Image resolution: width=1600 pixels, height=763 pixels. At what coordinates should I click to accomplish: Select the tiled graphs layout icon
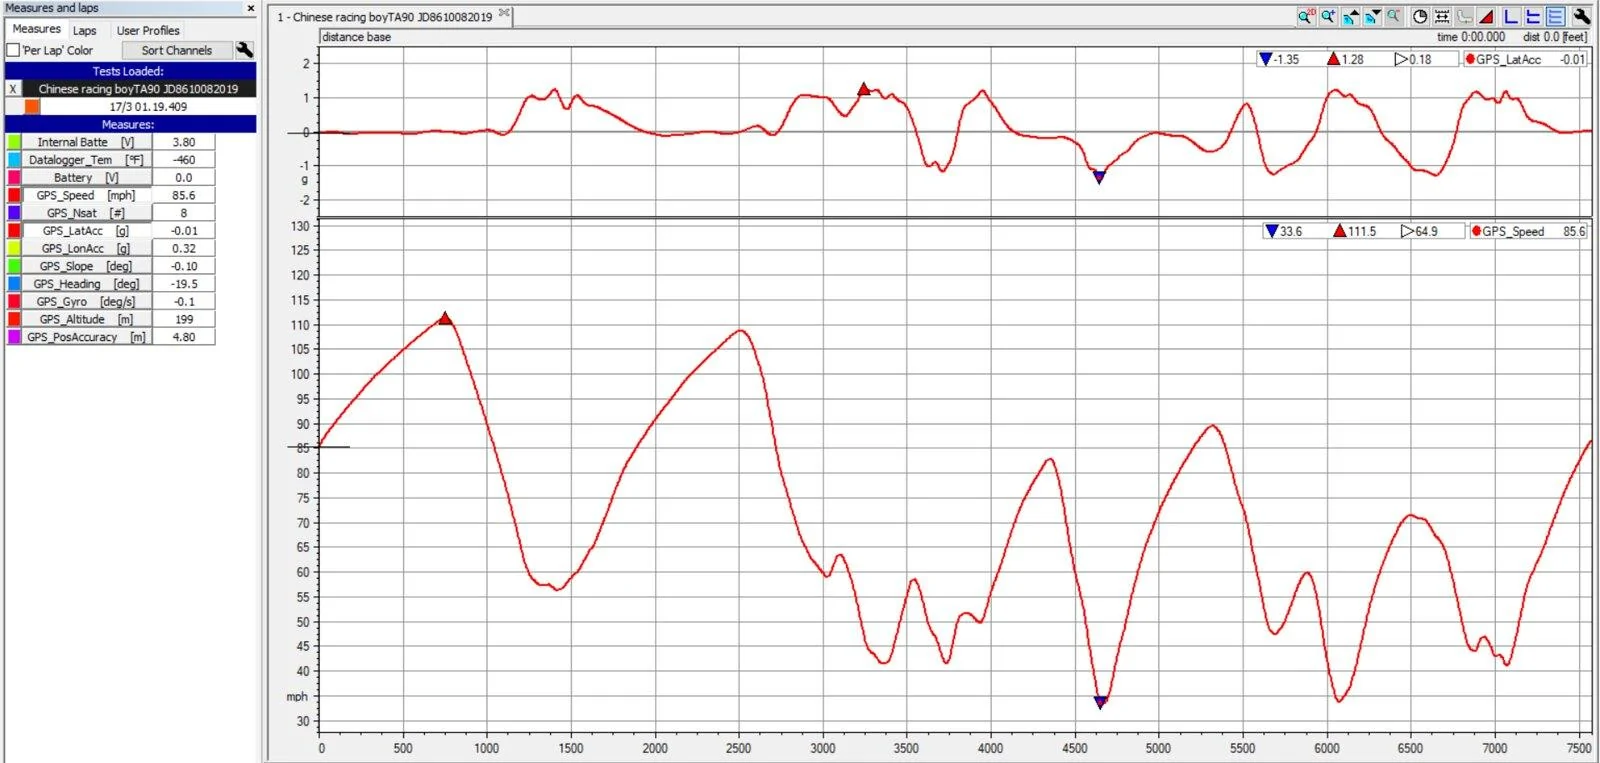coord(1555,16)
